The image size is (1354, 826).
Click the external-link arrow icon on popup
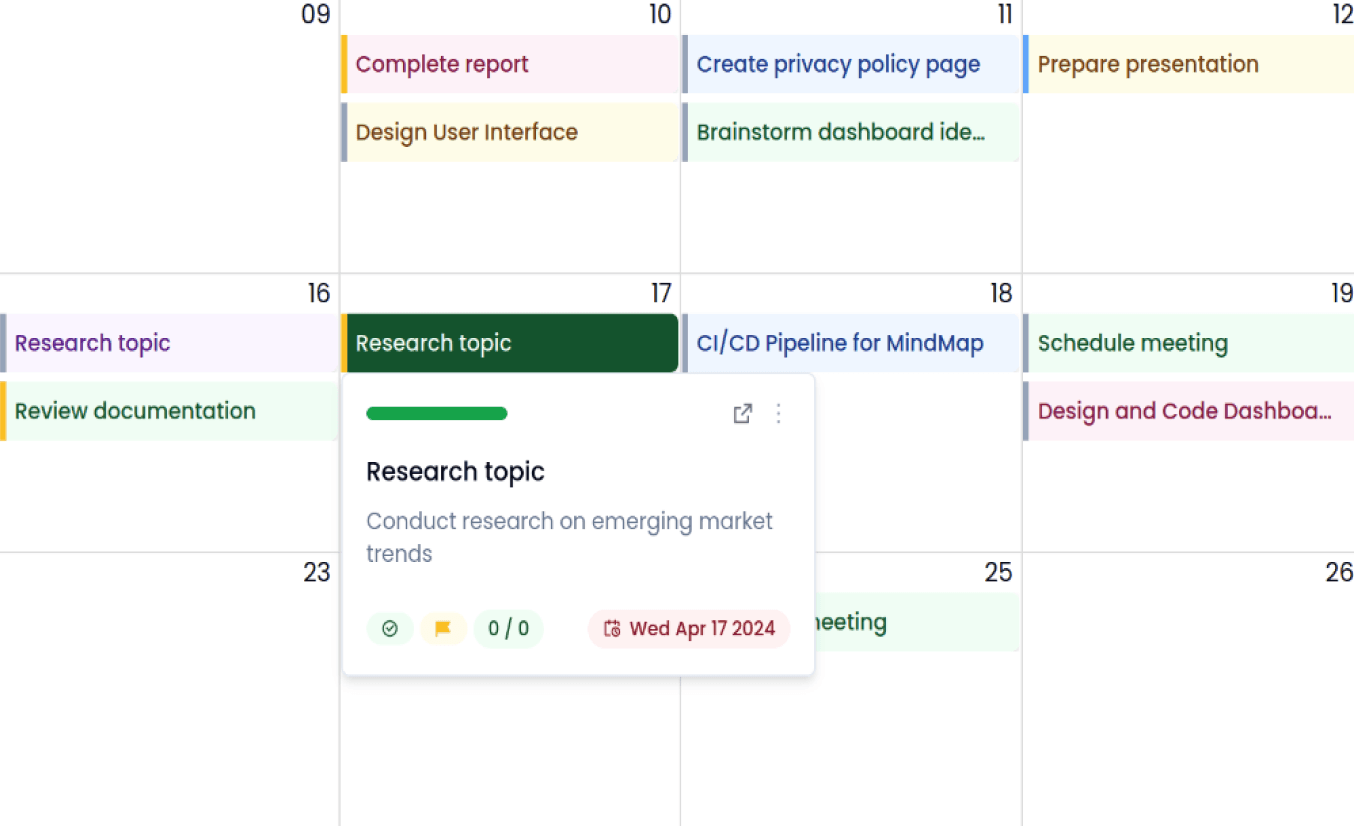[742, 413]
